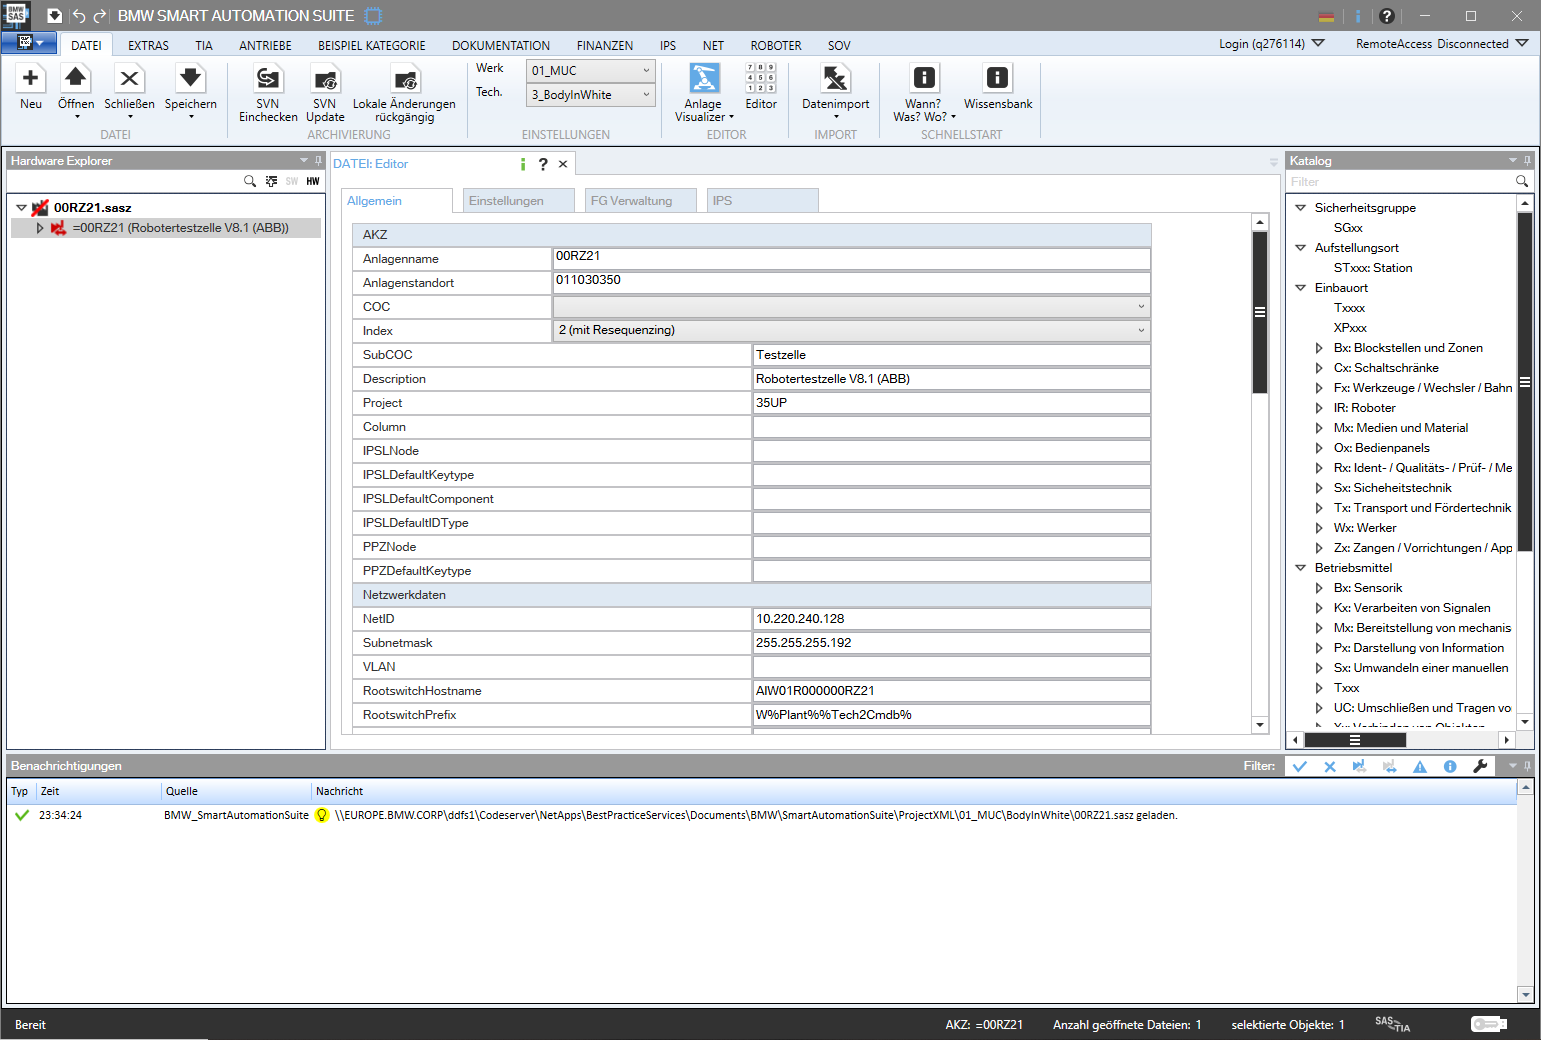Click search magnifier in Hardware Explorer

[250, 181]
